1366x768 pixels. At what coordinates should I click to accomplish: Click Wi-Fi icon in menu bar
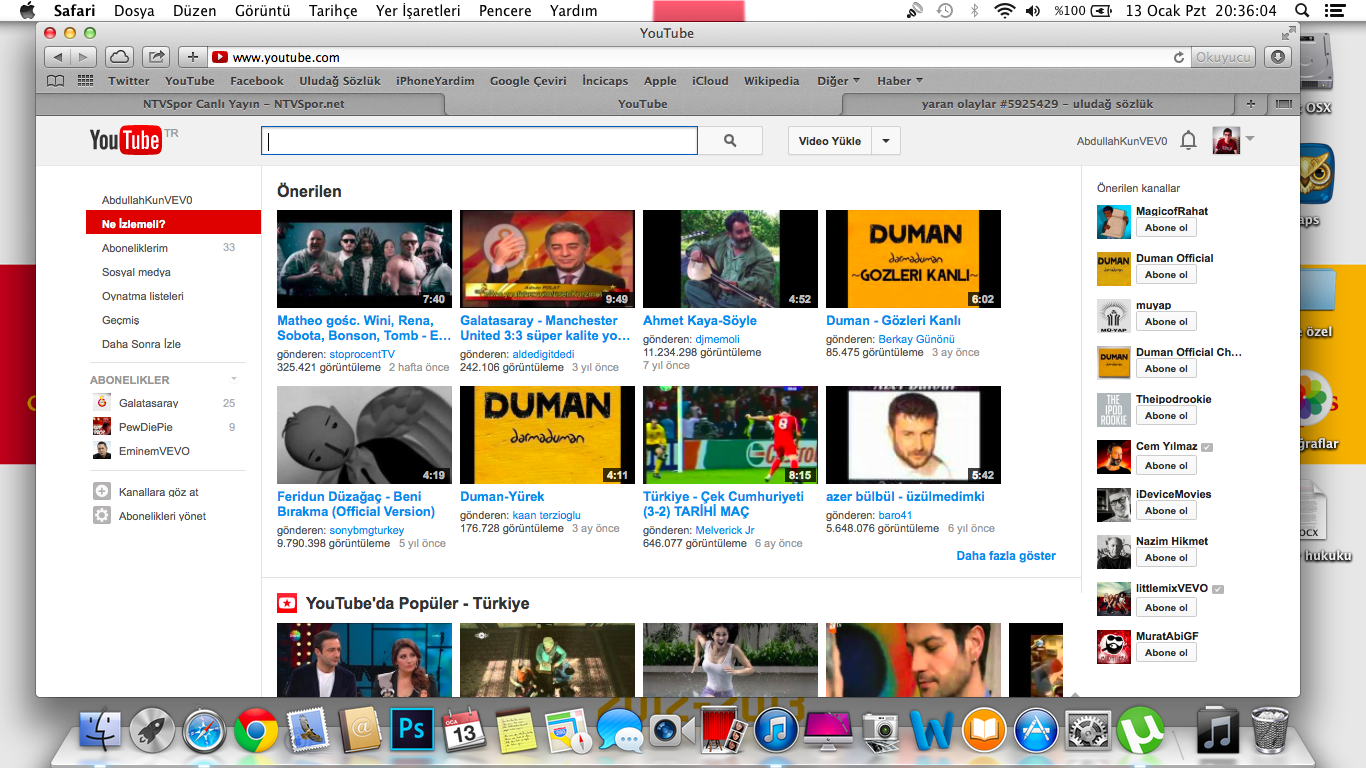point(1004,11)
